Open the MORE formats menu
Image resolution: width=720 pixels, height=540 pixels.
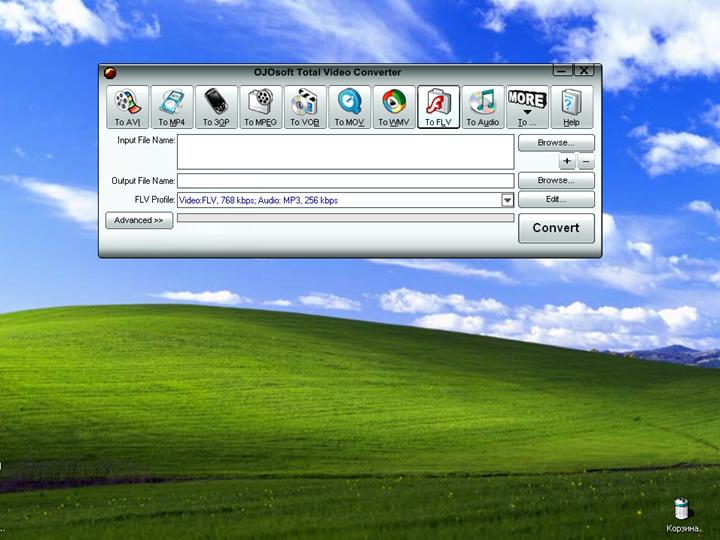[x=527, y=107]
